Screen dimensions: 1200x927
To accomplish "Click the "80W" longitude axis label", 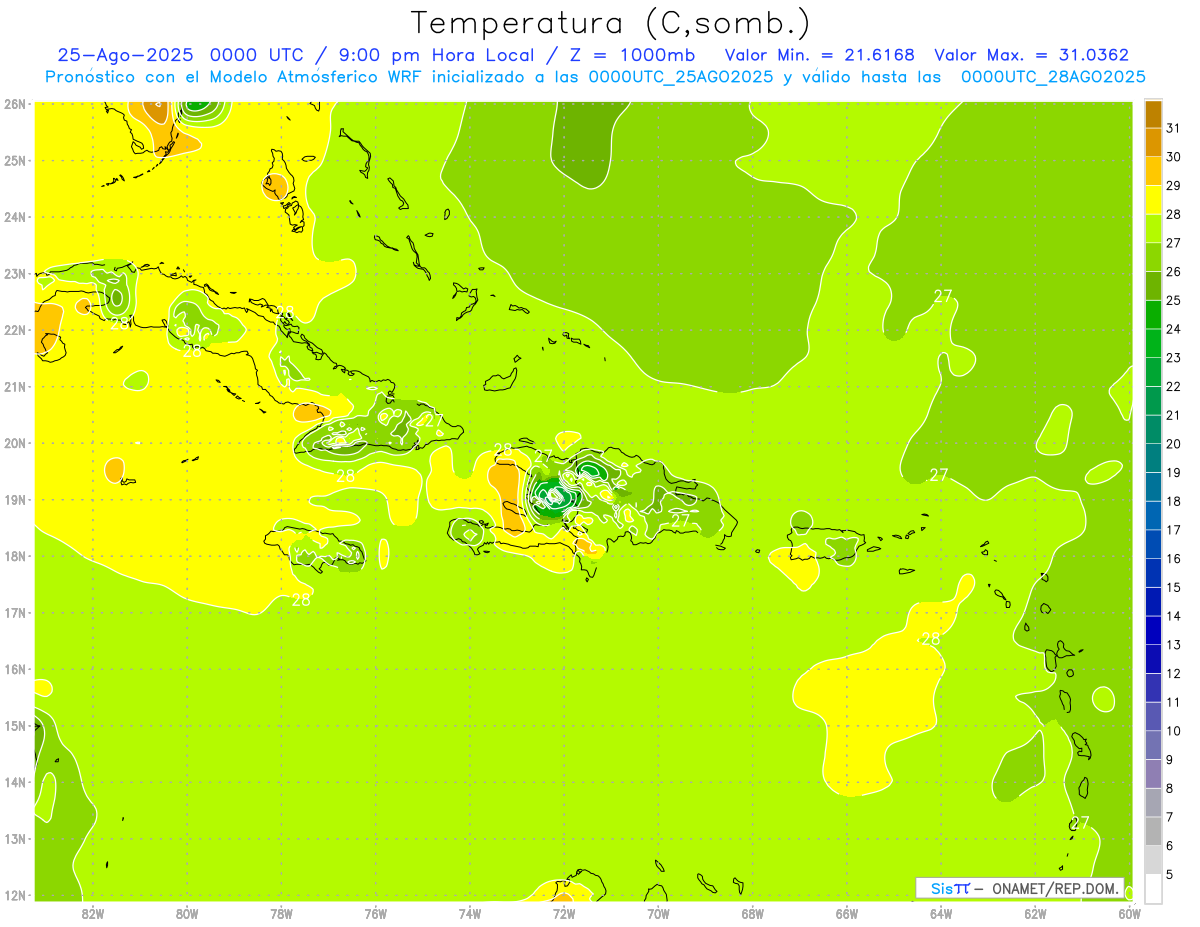I will [x=187, y=913].
